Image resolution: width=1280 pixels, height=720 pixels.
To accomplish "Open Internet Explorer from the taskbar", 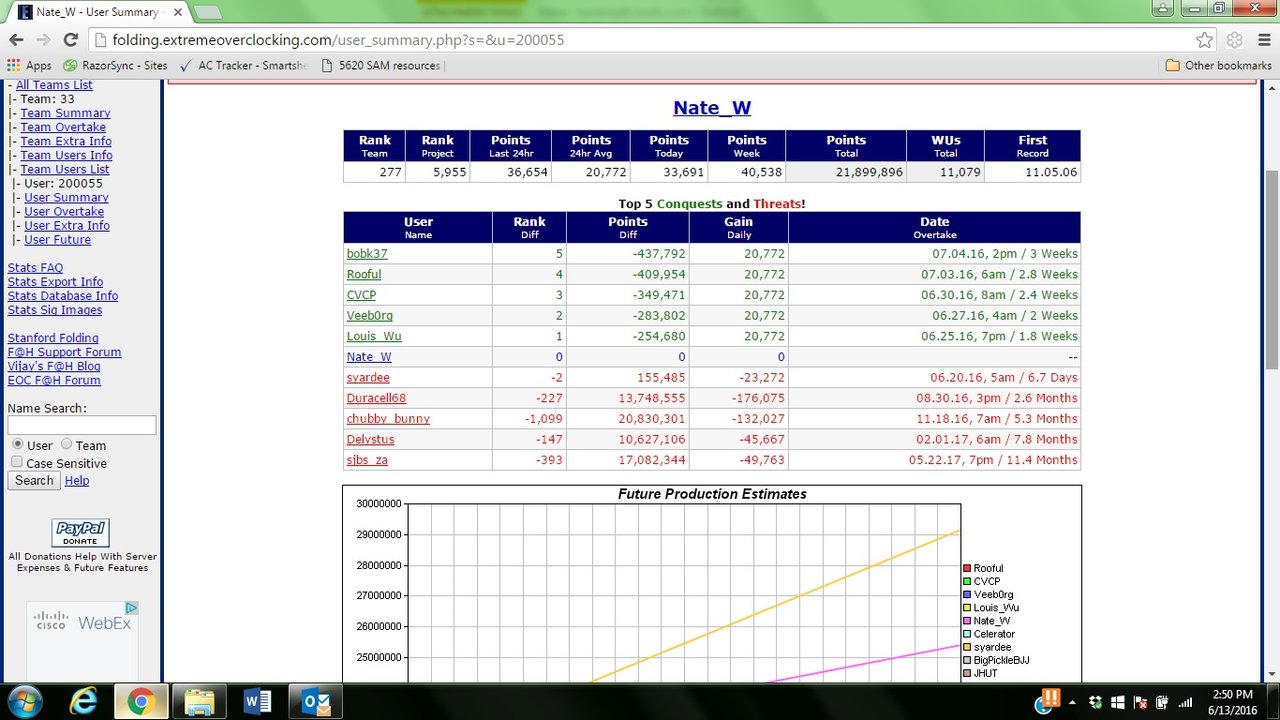I will tap(82, 702).
